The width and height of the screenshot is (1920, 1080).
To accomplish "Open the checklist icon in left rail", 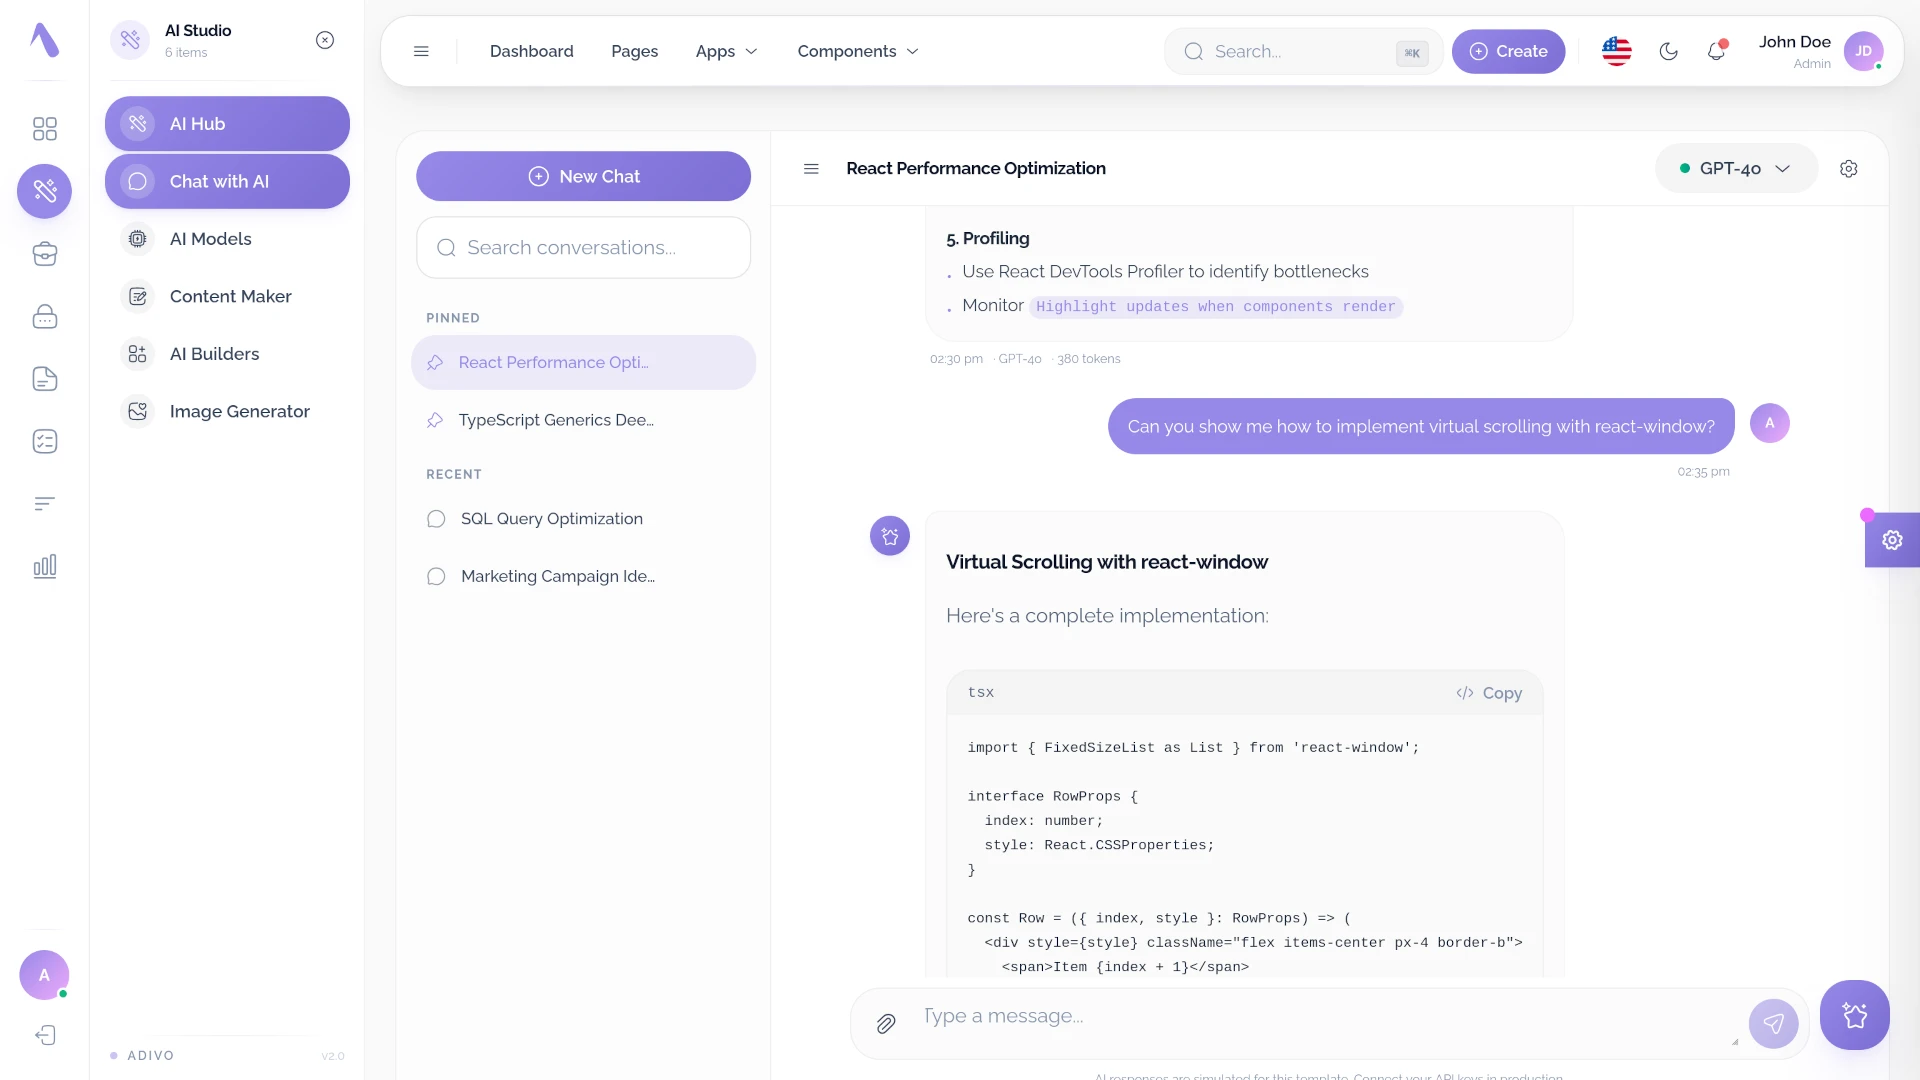I will tap(44, 441).
